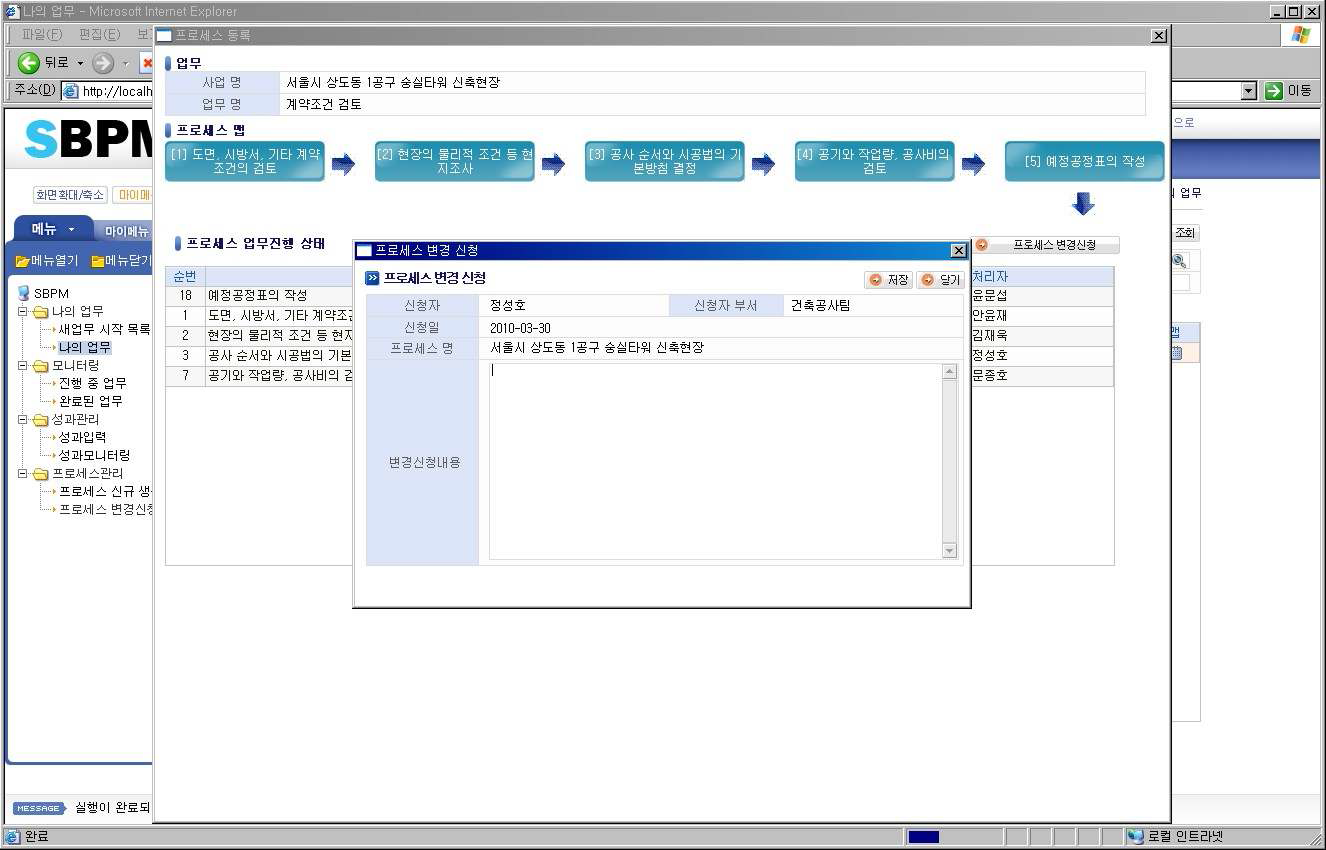Click the 화면확대/축소 button
This screenshot has height=850, width=1326.
pyautogui.click(x=70, y=194)
